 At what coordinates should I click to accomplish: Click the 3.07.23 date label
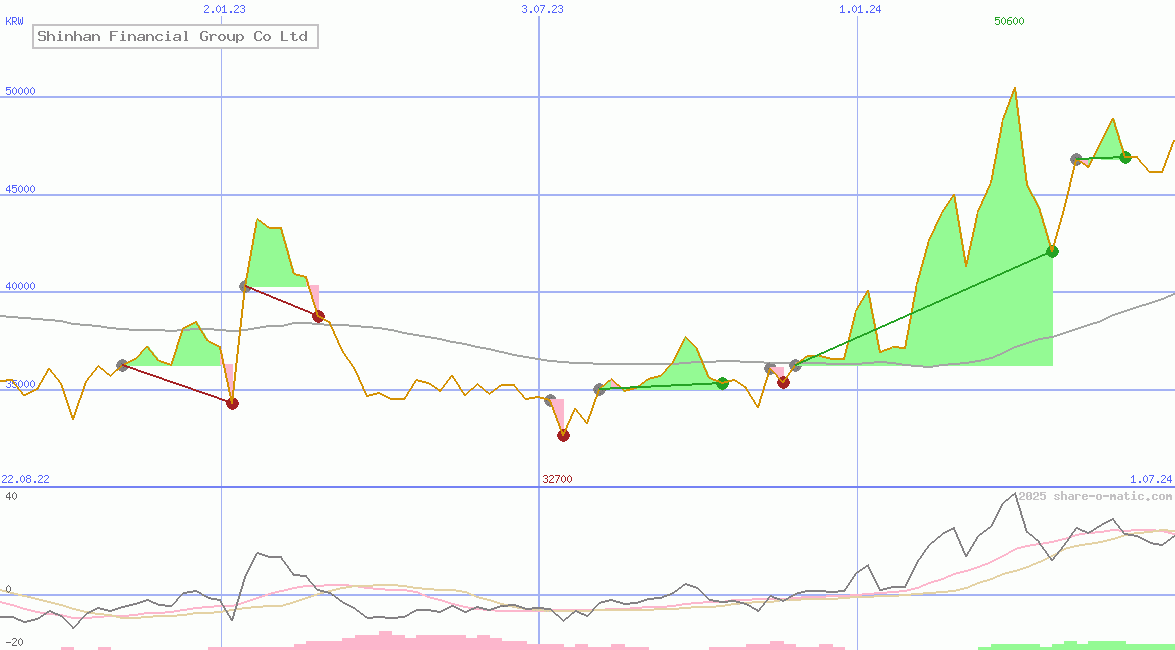point(542,9)
